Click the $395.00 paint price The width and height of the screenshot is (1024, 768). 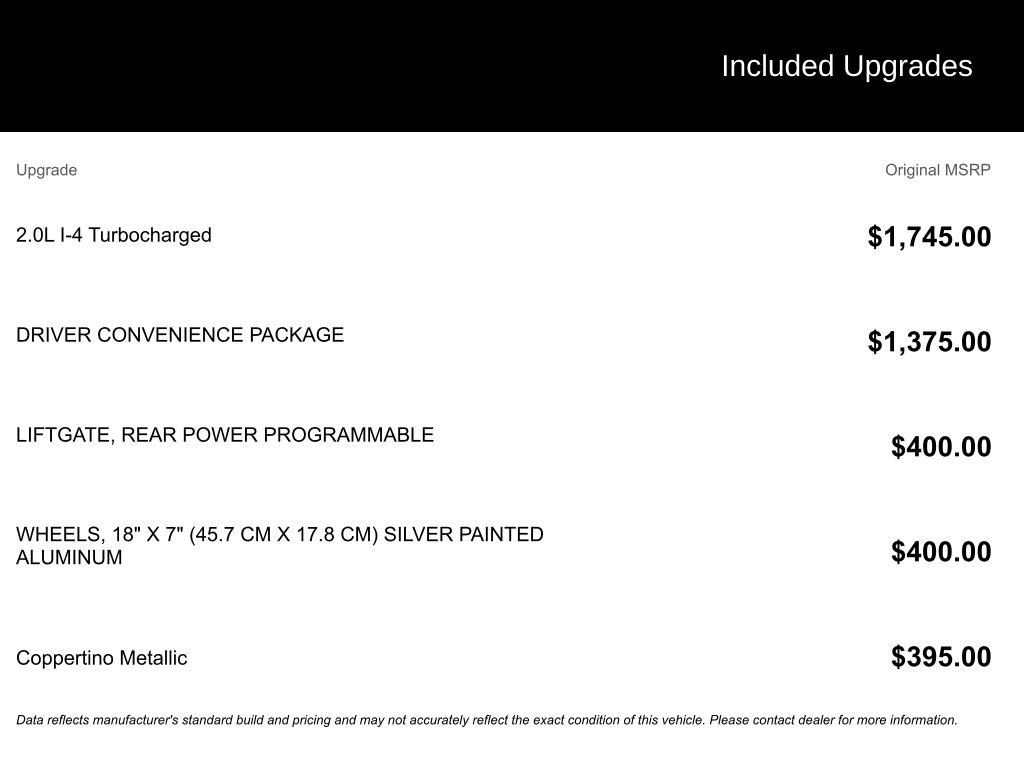(941, 657)
